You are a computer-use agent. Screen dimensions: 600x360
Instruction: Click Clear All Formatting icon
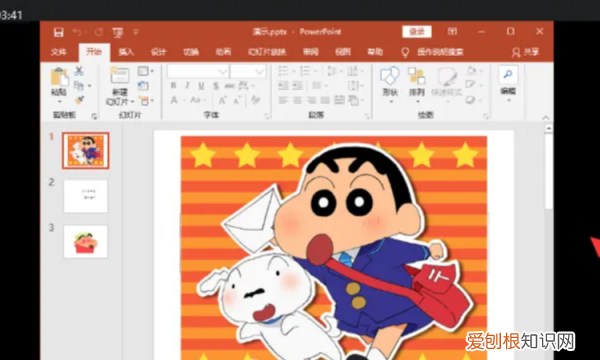256,100
